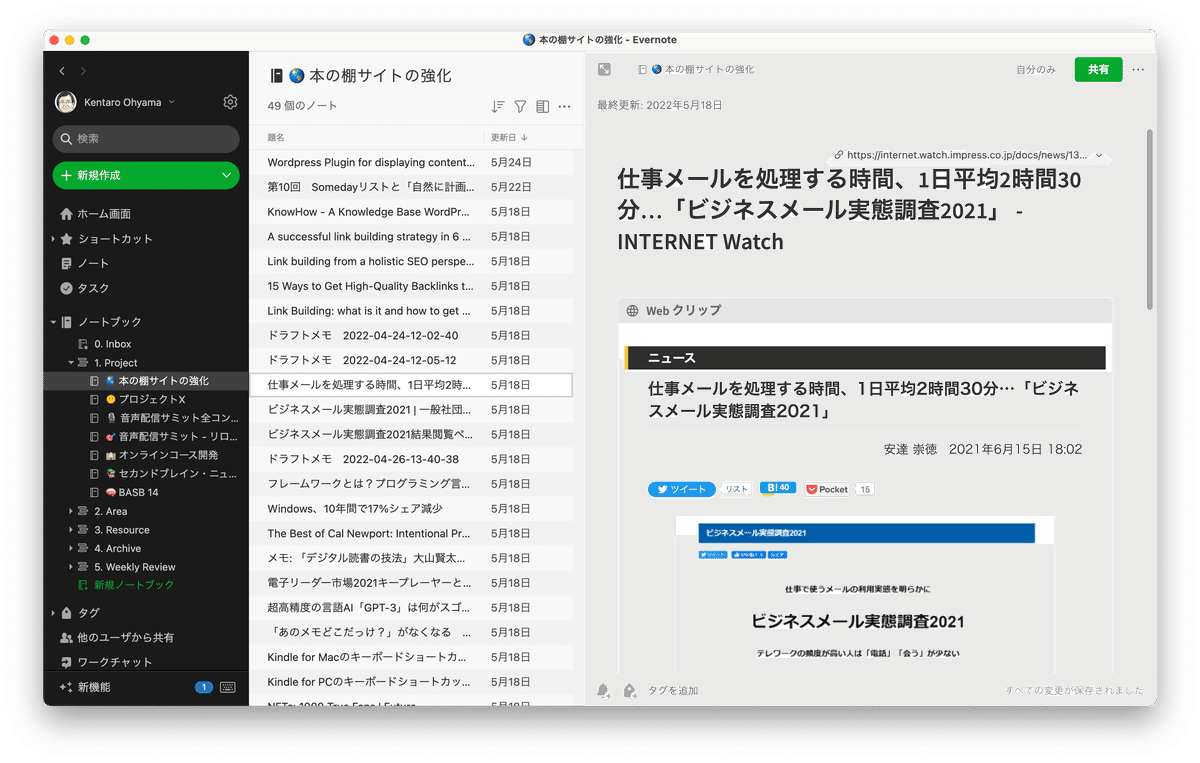The width and height of the screenshot is (1200, 763).
Task: Click the 本の棚サイトの強化 notebook breadcrumb
Action: 696,70
